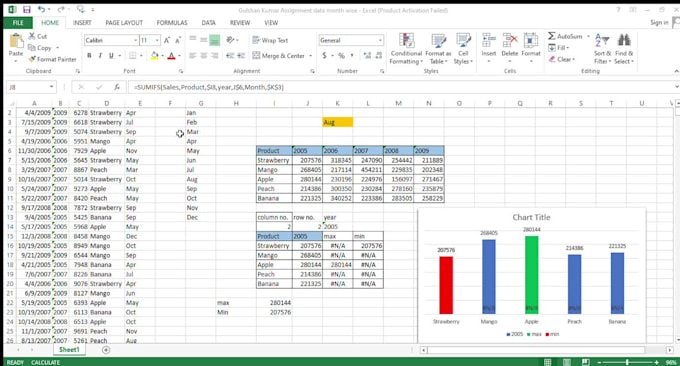Apply Comma Style format
Image resolution: width=680 pixels, height=366 pixels.
pos(352,56)
